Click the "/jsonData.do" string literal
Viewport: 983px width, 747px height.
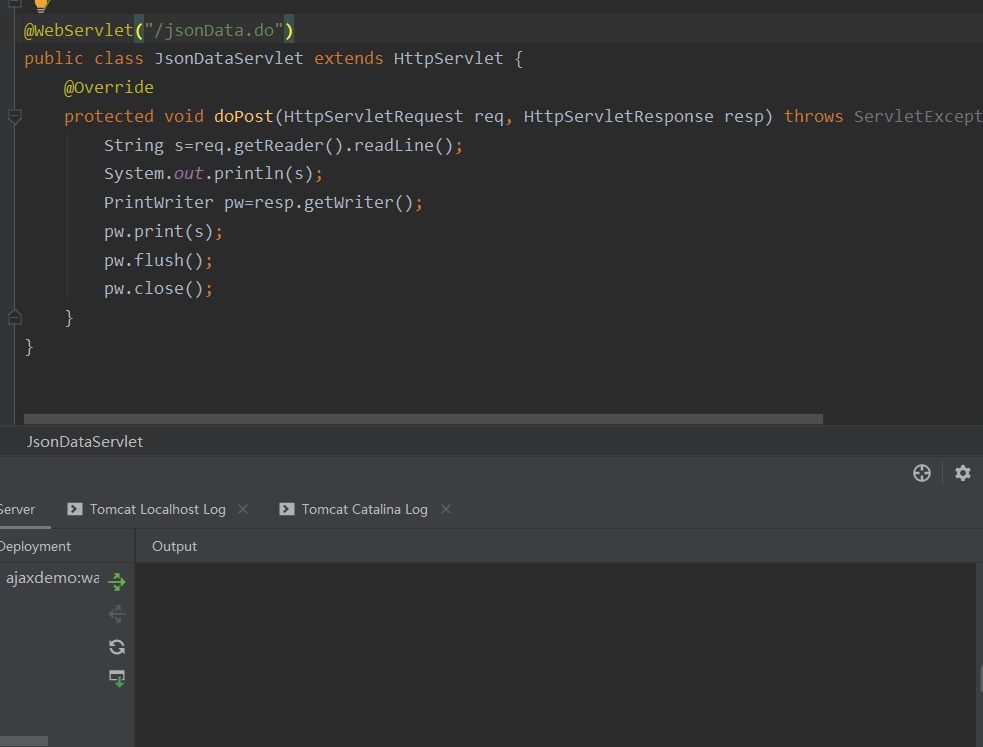214,30
